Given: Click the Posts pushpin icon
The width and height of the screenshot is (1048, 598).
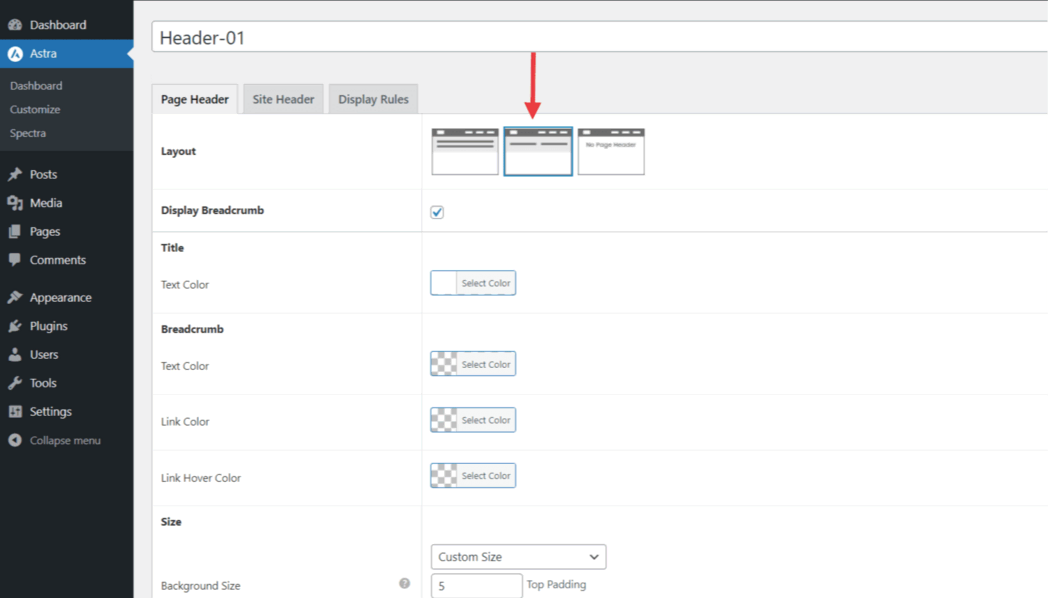Looking at the screenshot, I should [x=15, y=174].
